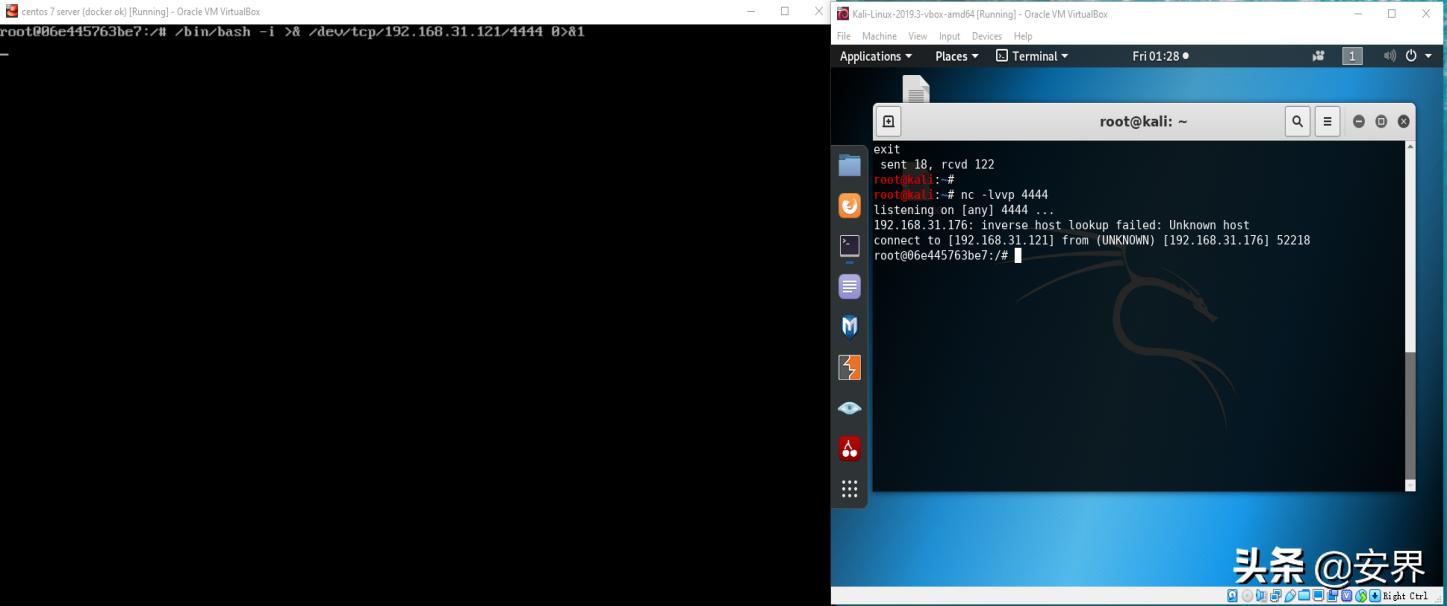Open the power system menu in top bar

[1417, 56]
